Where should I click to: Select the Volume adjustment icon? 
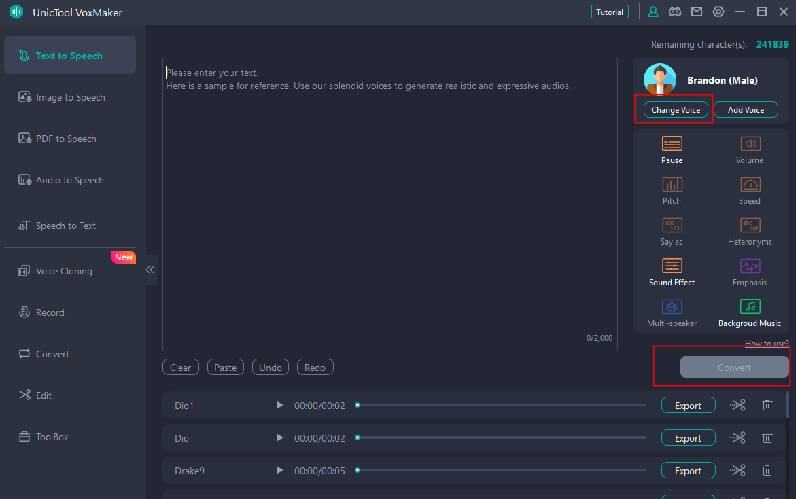pyautogui.click(x=750, y=144)
